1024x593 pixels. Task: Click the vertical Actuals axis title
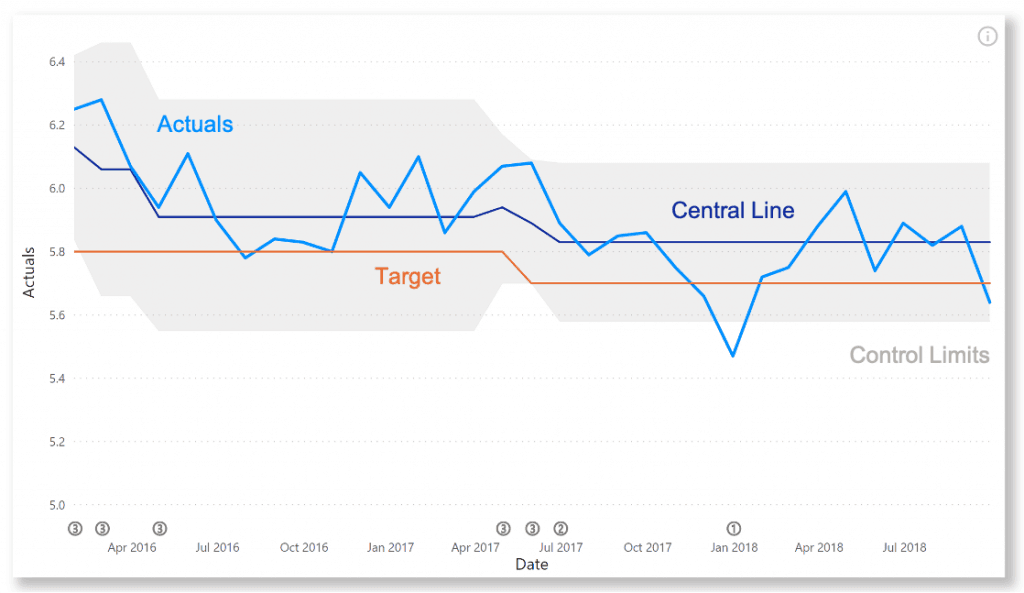point(29,272)
